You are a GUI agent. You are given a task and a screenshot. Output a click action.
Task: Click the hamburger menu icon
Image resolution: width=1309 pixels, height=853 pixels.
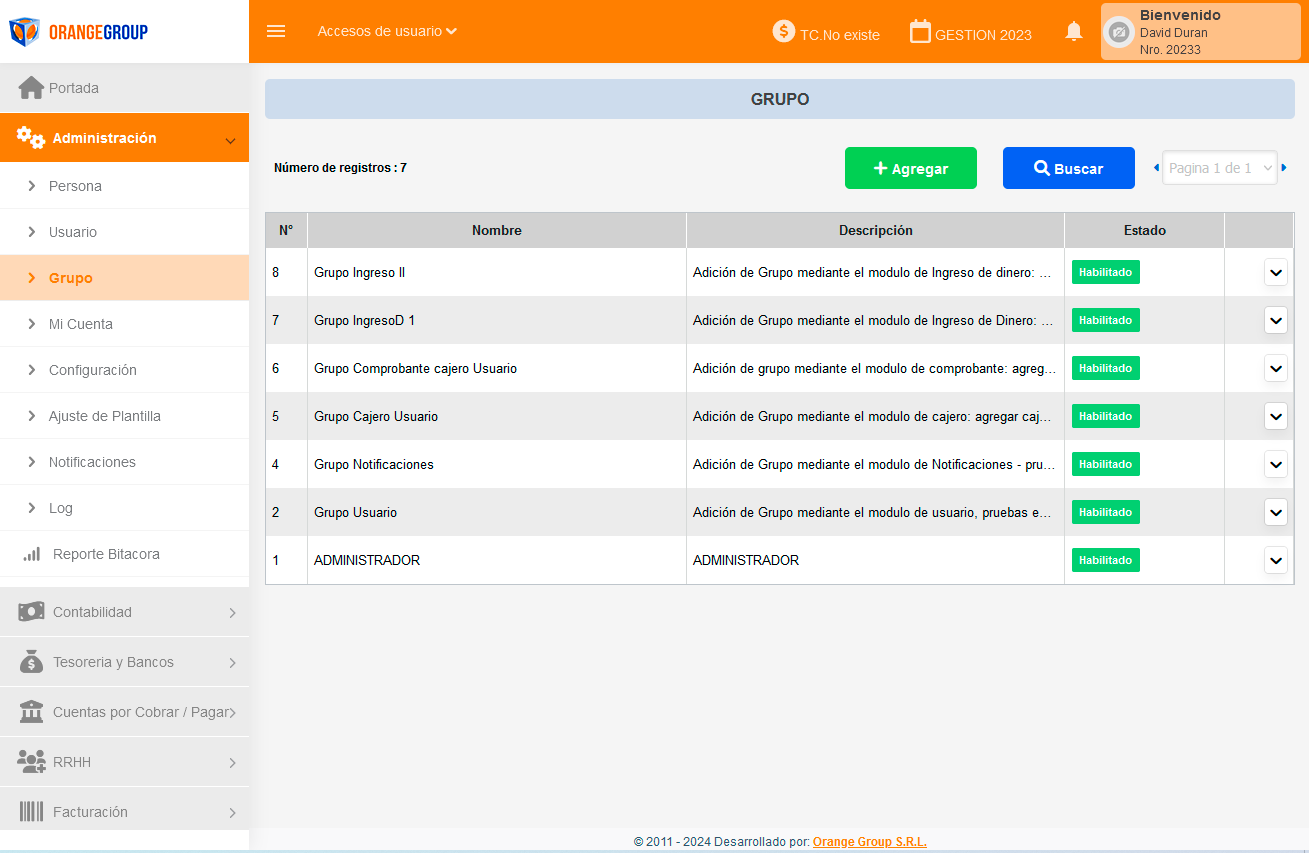(x=276, y=31)
